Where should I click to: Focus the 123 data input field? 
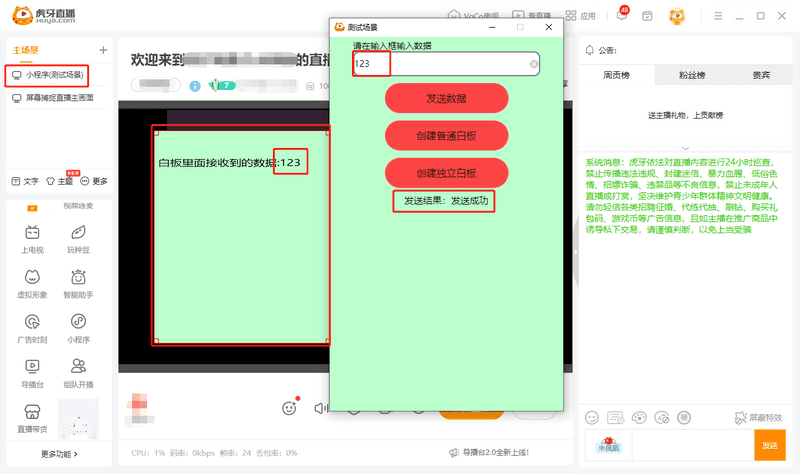(446, 64)
